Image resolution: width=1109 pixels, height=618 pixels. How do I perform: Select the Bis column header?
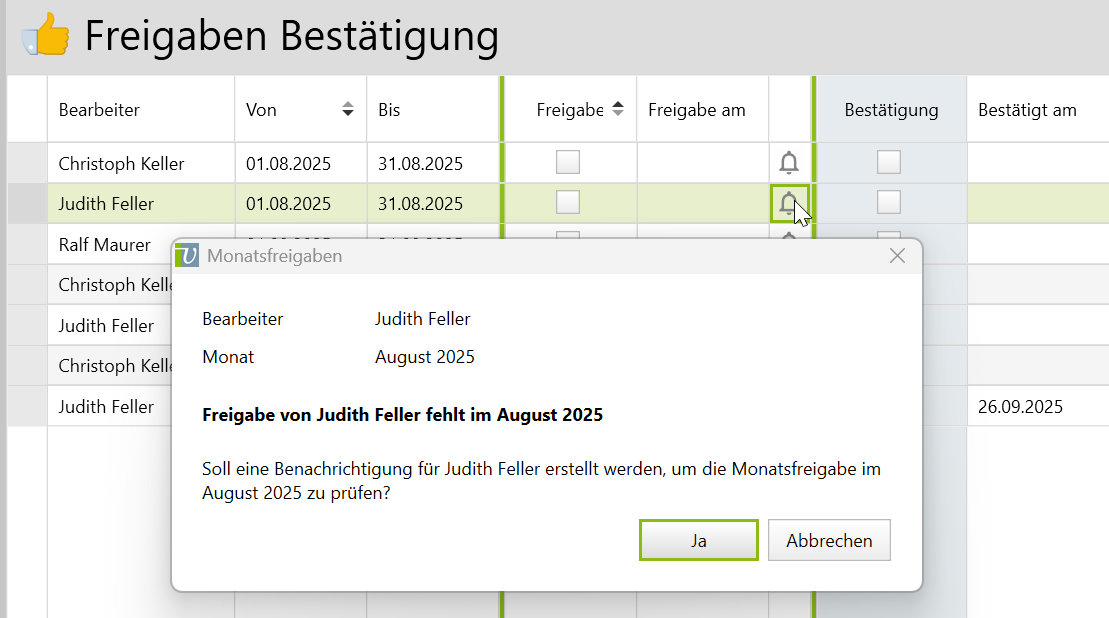[389, 110]
